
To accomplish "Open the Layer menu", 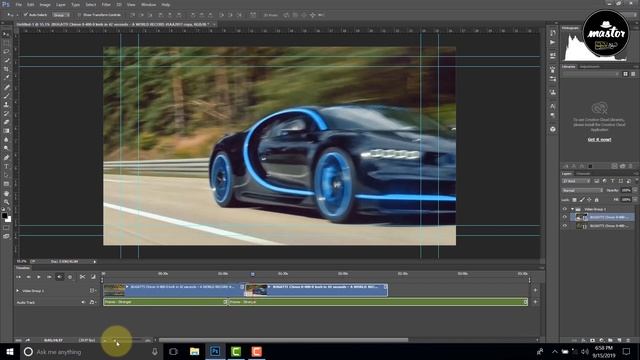I will click(61, 4).
